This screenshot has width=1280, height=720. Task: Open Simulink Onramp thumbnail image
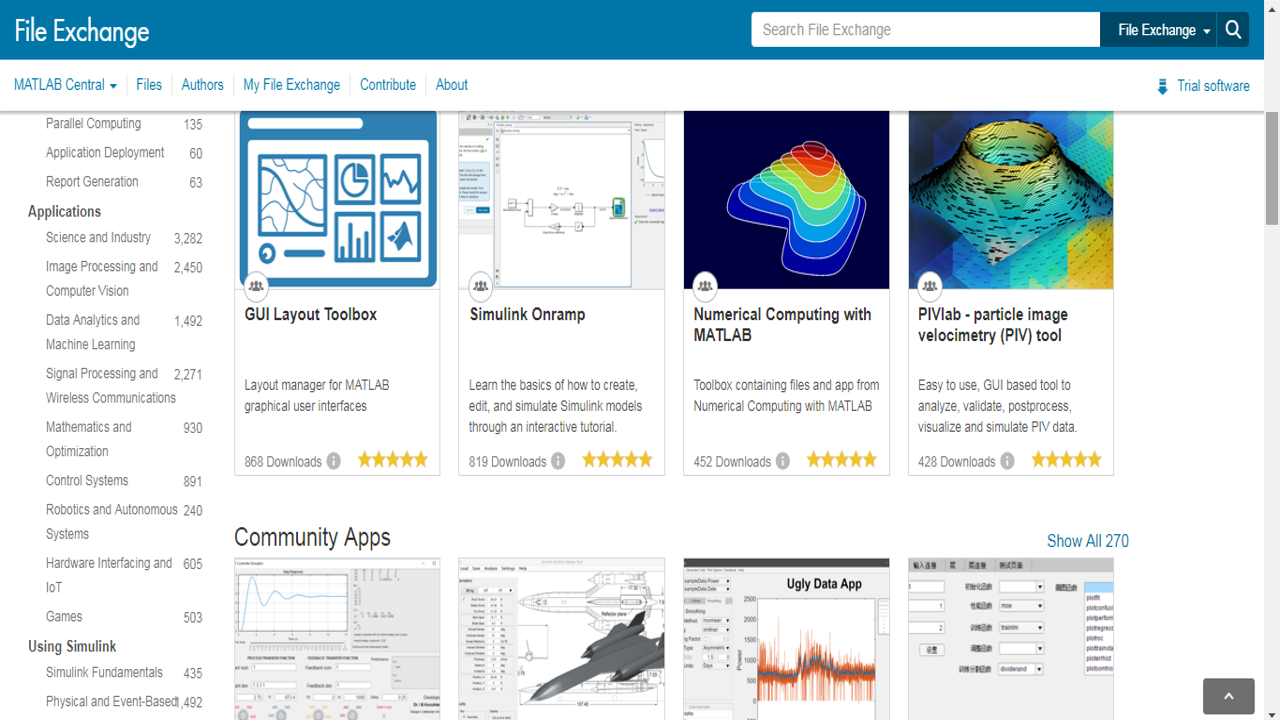click(562, 200)
